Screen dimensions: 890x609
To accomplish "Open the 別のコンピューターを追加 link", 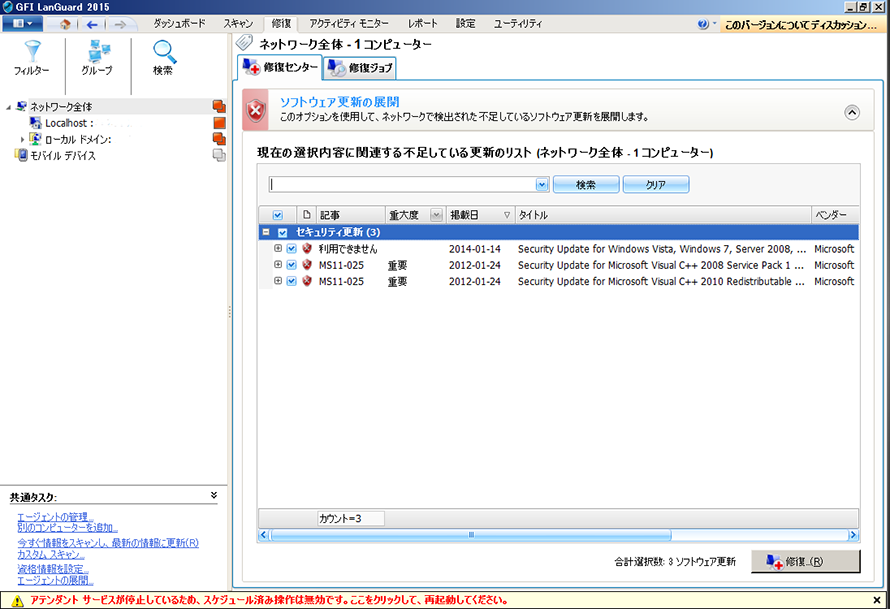I will click(66, 528).
